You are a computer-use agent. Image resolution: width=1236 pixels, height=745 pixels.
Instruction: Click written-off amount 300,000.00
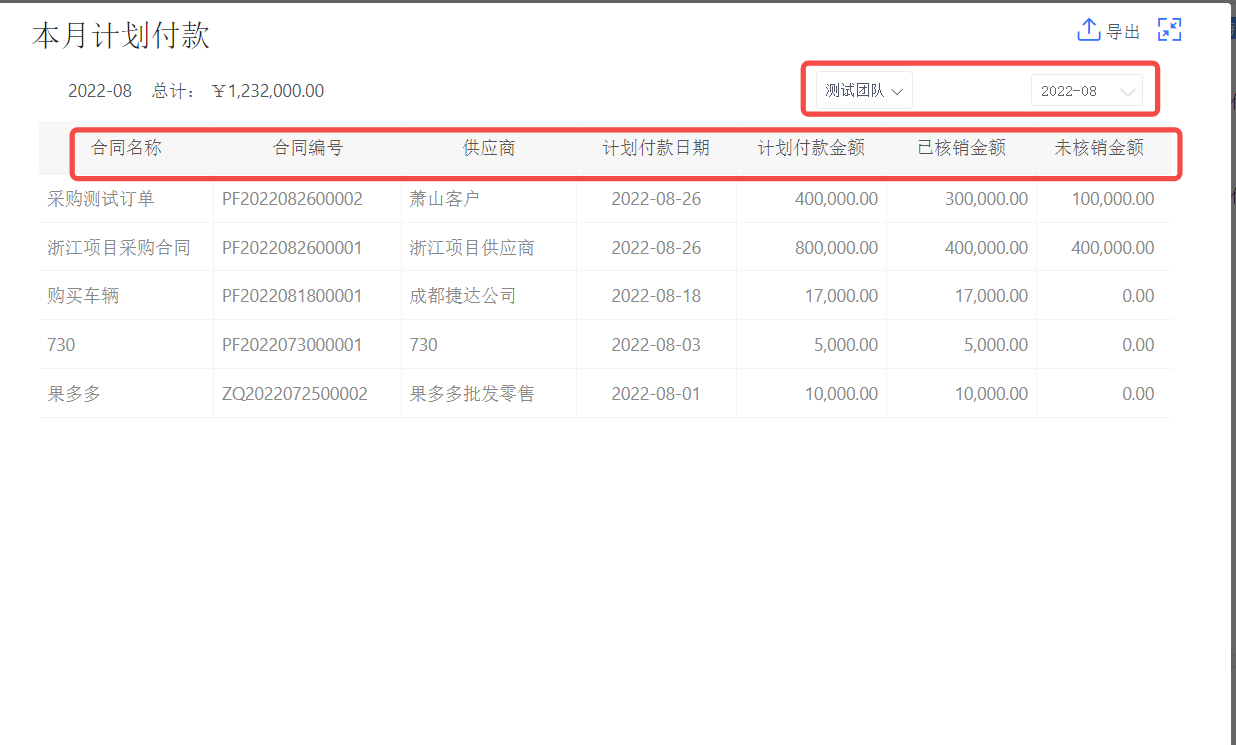tap(987, 199)
